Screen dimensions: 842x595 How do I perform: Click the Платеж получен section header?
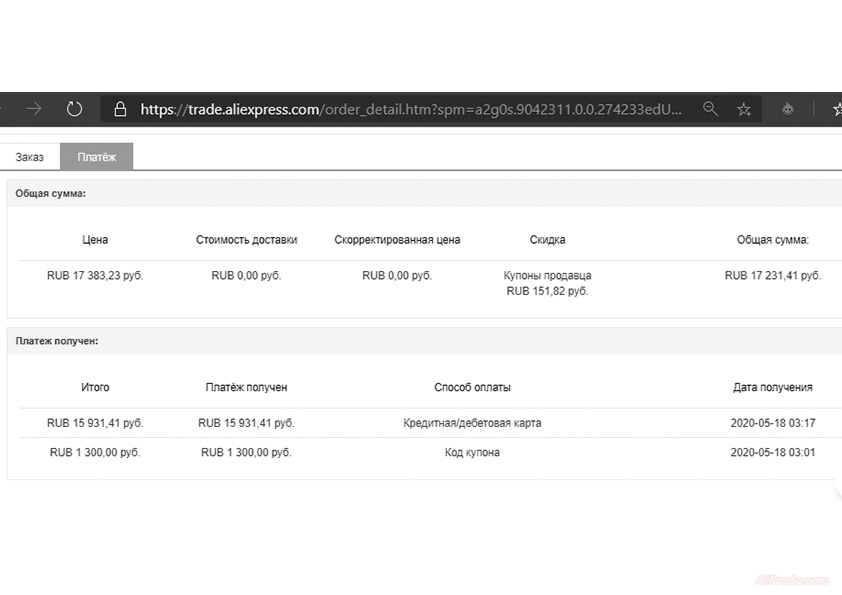coord(57,341)
